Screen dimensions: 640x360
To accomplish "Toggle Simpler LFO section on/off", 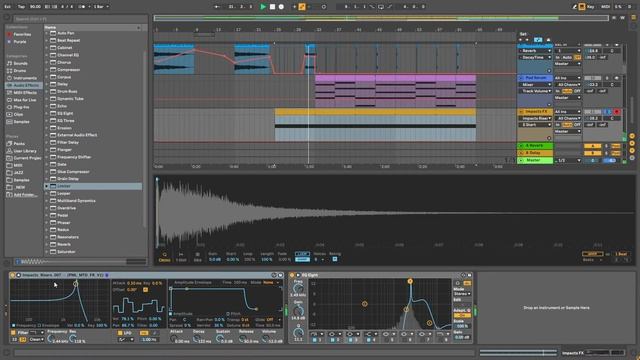I will (x=120, y=333).
